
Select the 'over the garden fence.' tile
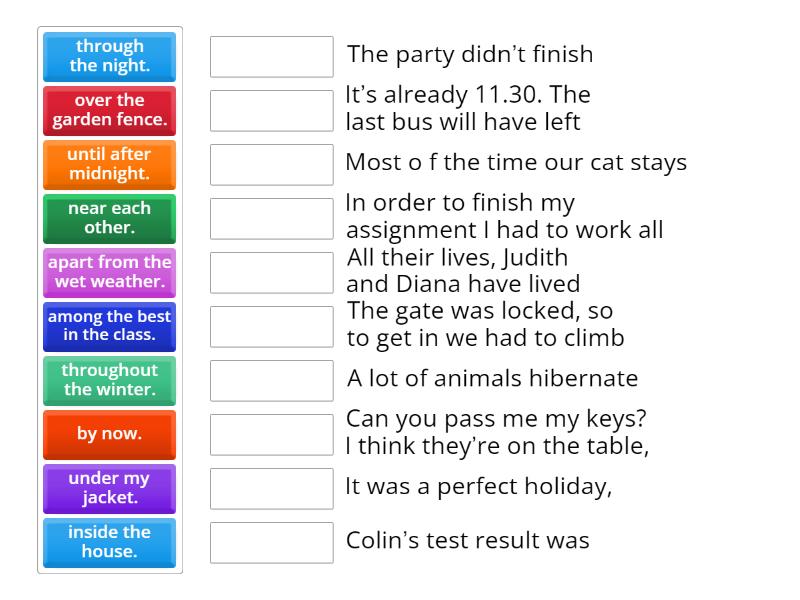[110, 110]
